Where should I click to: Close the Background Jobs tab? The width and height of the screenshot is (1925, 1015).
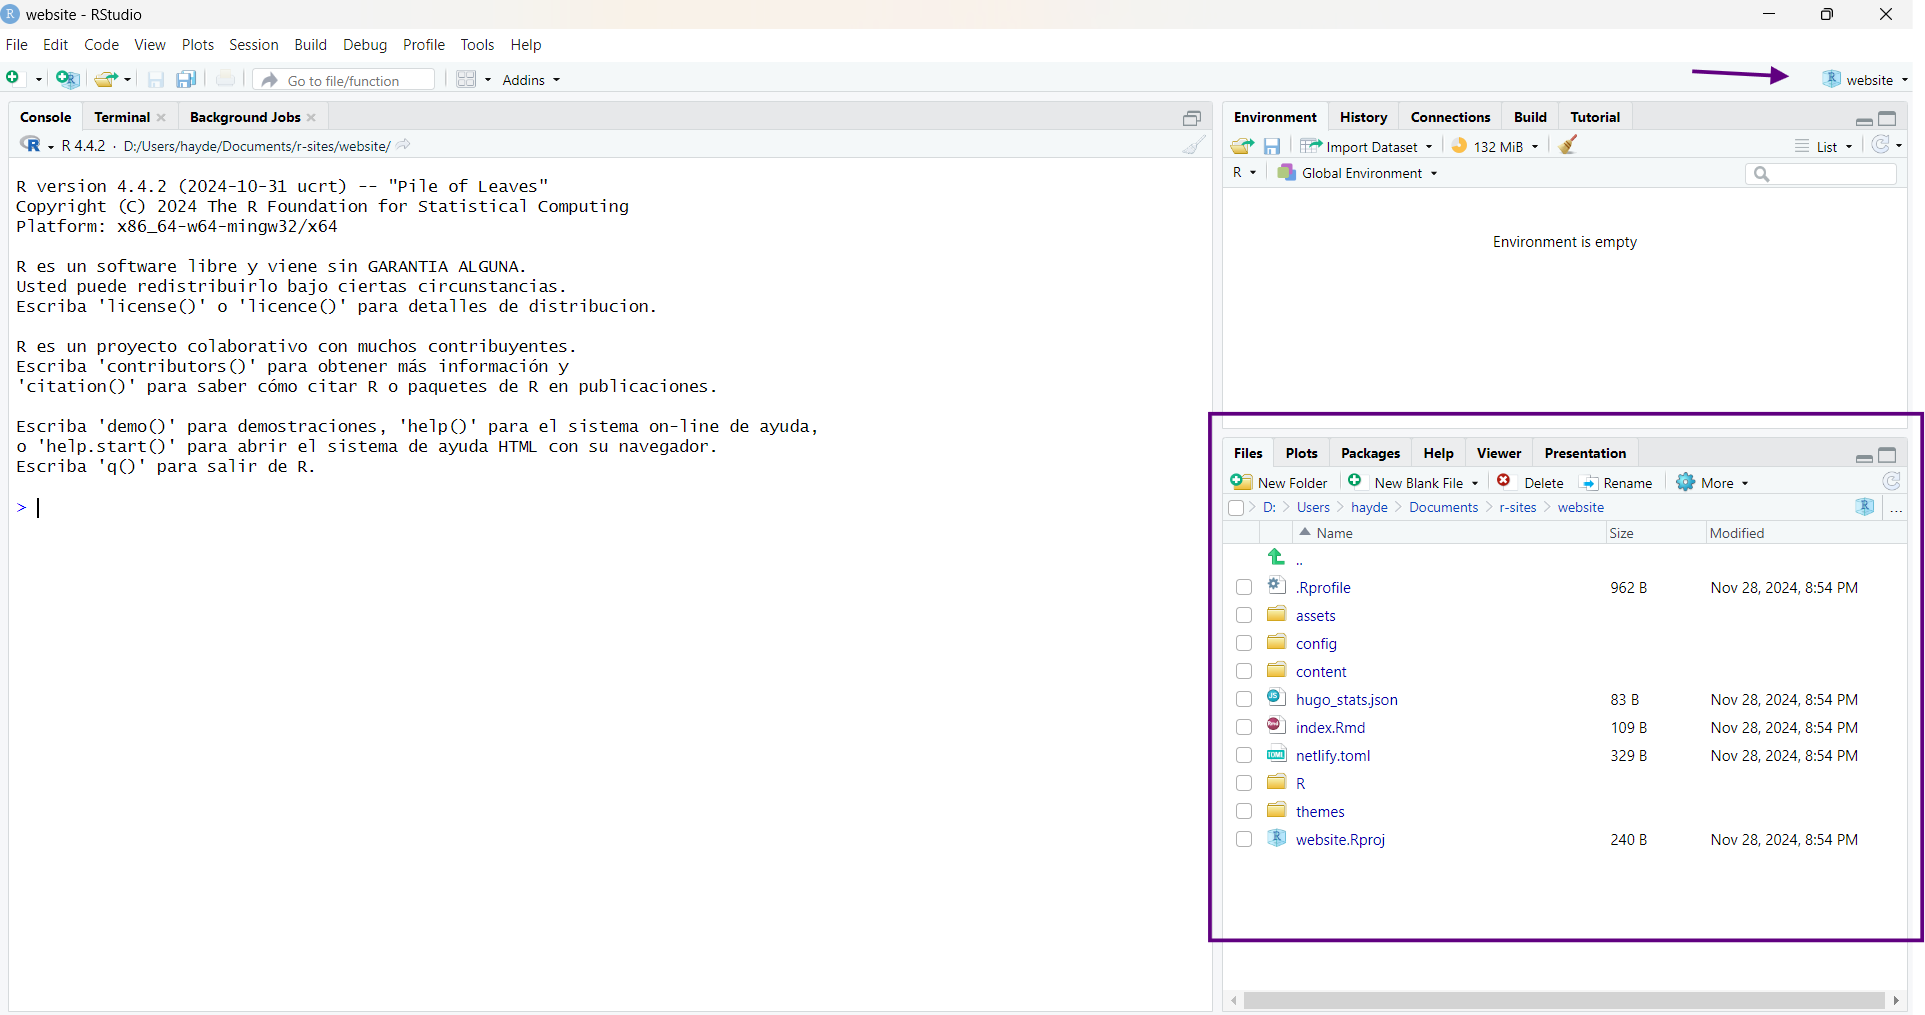312,117
